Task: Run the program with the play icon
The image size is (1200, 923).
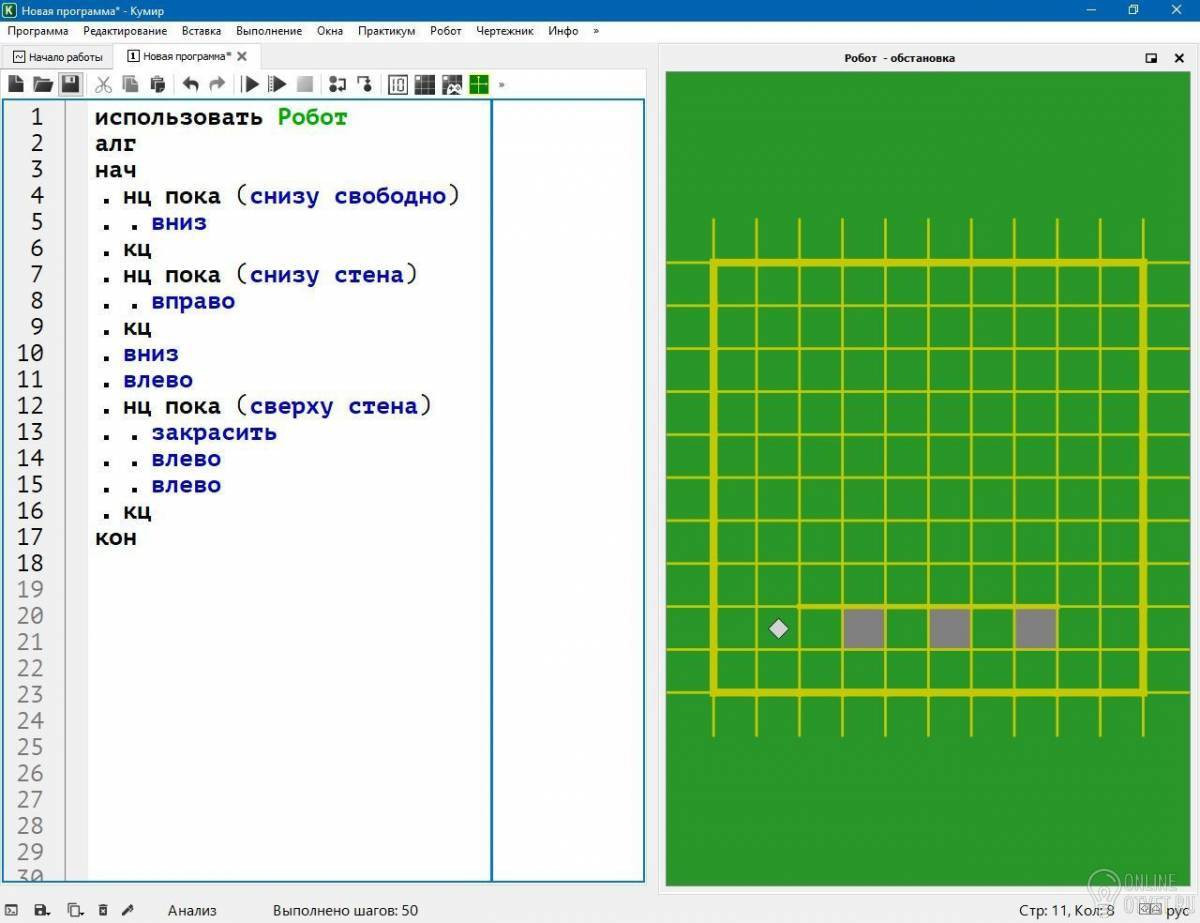Action: coord(251,85)
